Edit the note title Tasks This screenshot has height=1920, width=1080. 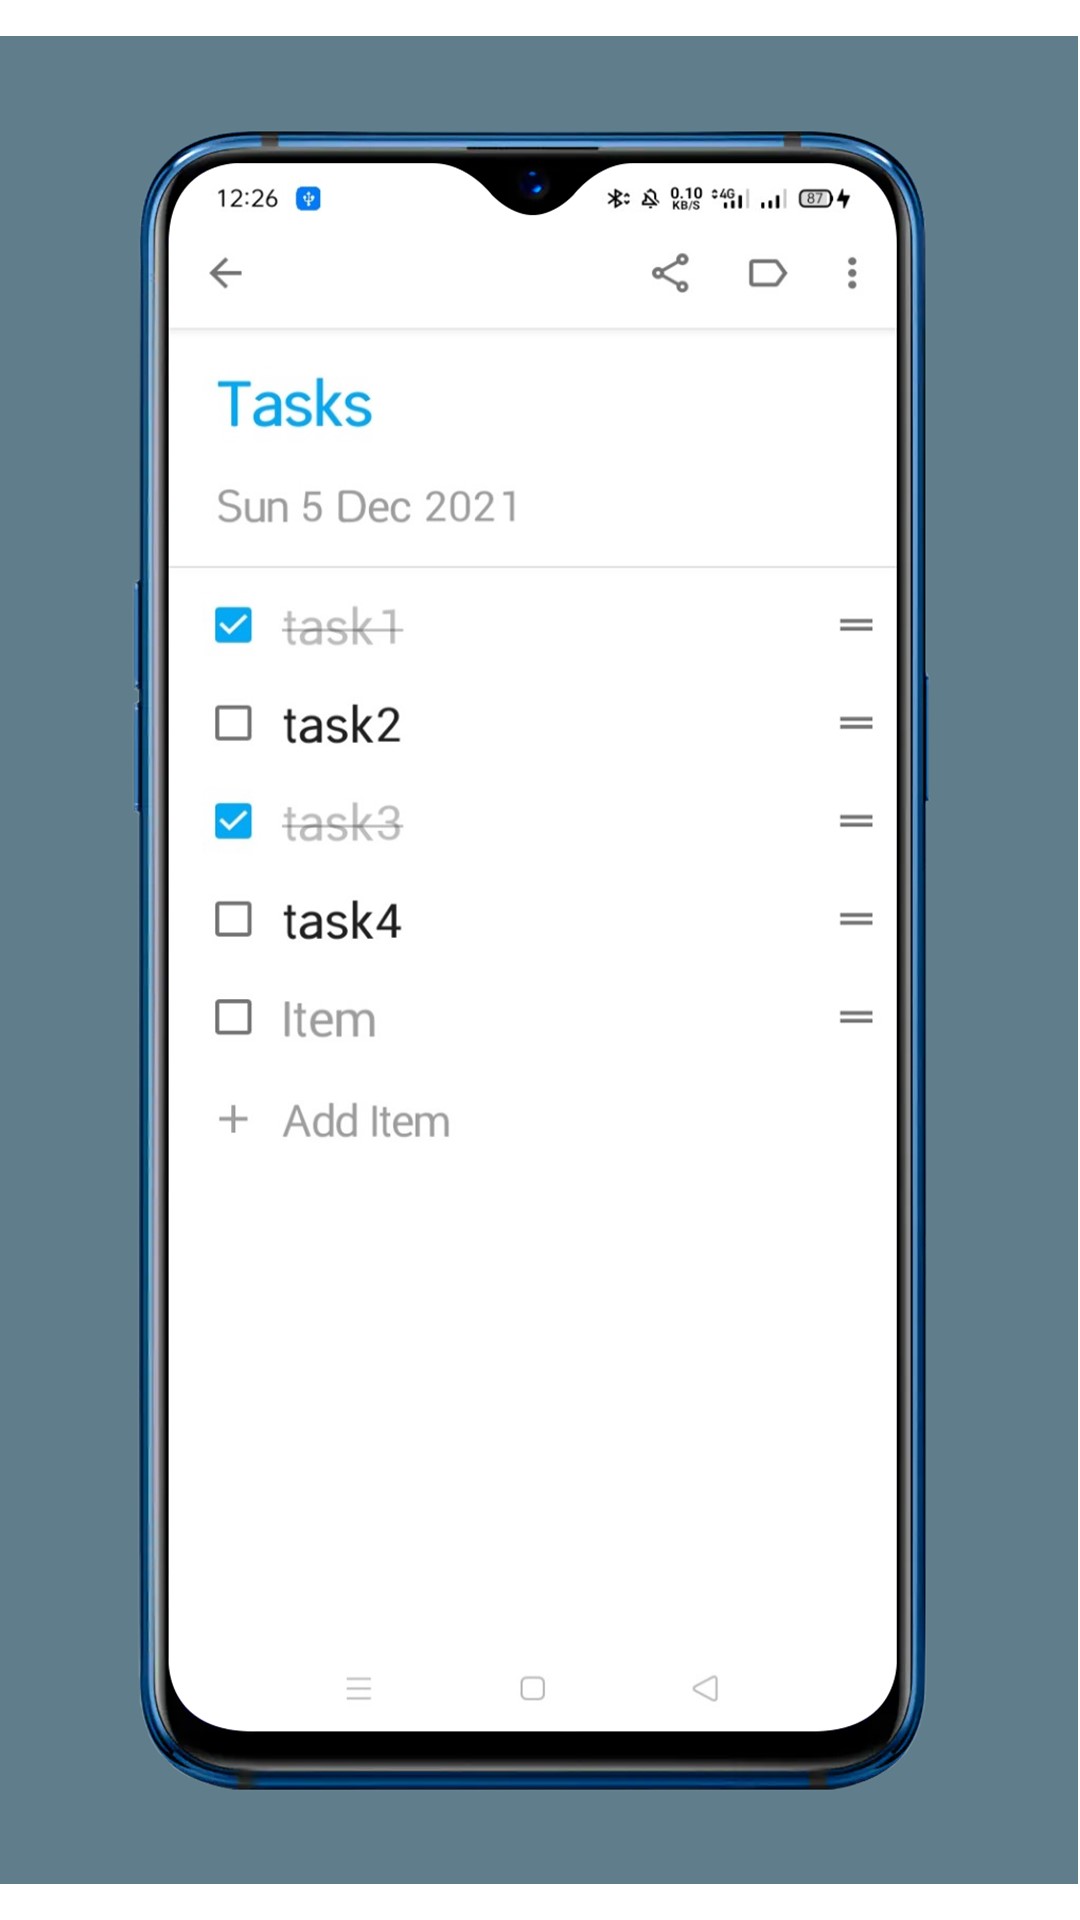pyautogui.click(x=294, y=403)
